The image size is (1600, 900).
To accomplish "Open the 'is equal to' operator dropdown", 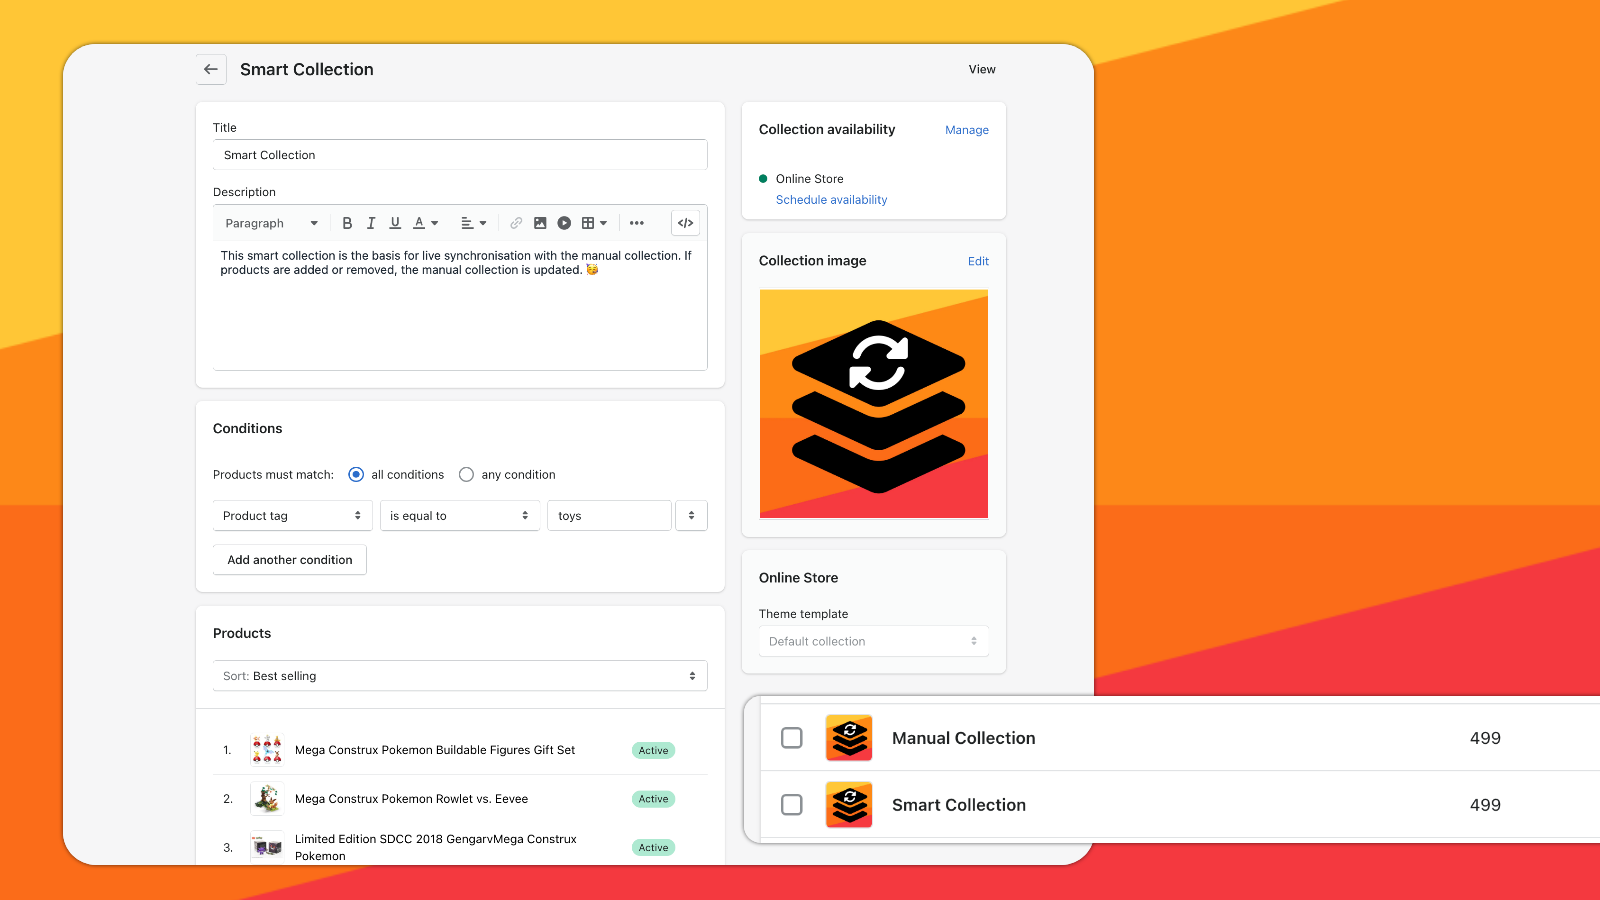I will (460, 516).
